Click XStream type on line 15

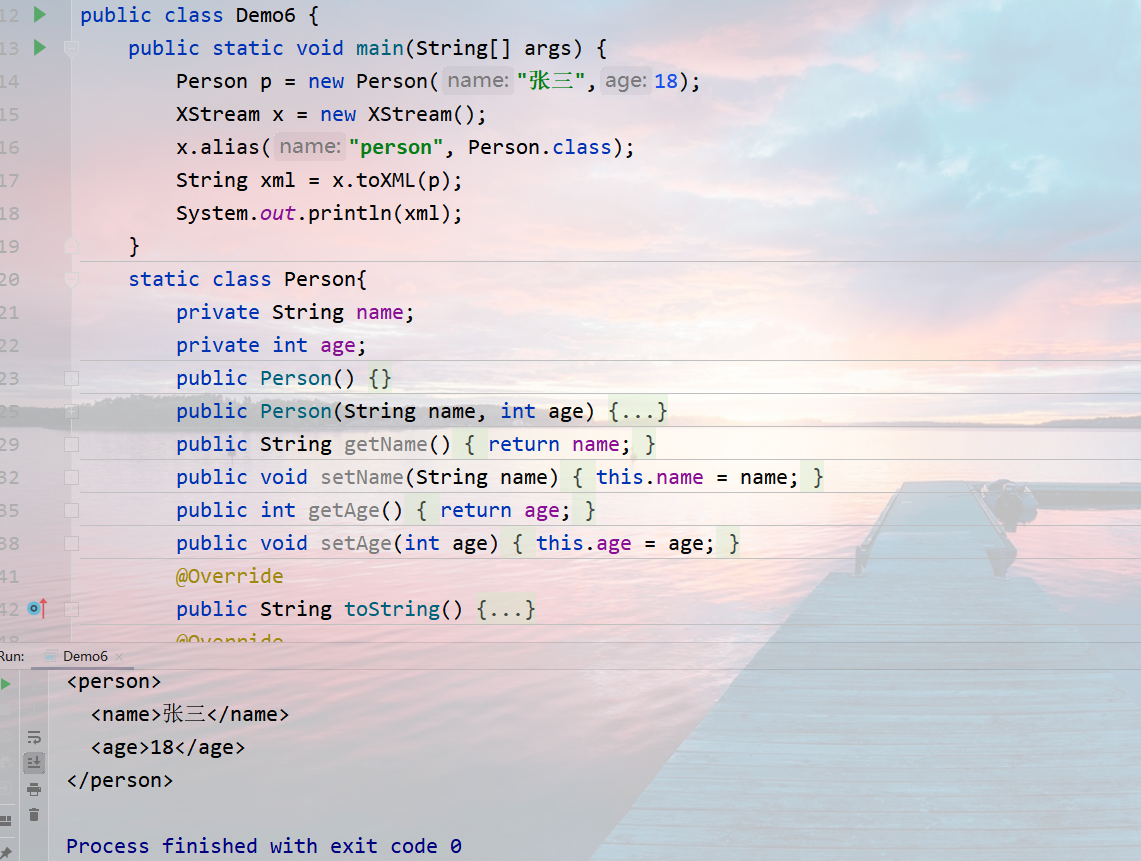(218, 114)
